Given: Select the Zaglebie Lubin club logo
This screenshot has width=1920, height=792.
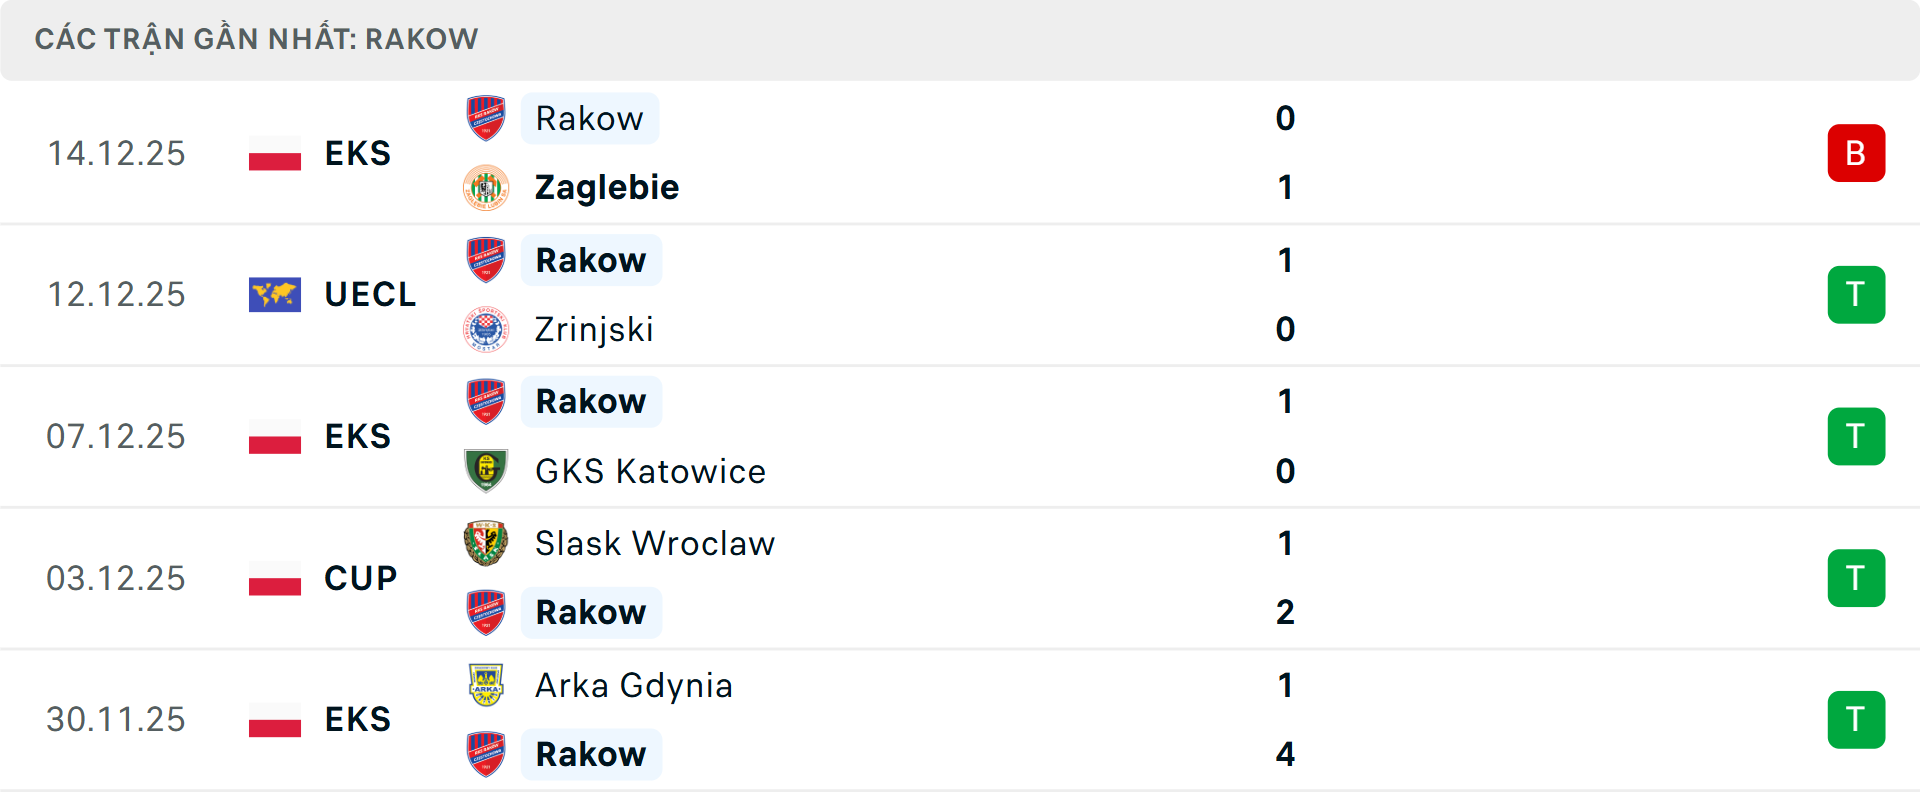Looking at the screenshot, I should coord(486,187).
